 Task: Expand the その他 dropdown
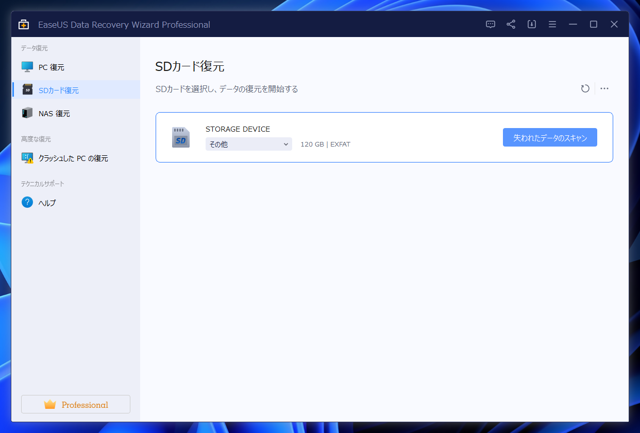[x=249, y=144]
